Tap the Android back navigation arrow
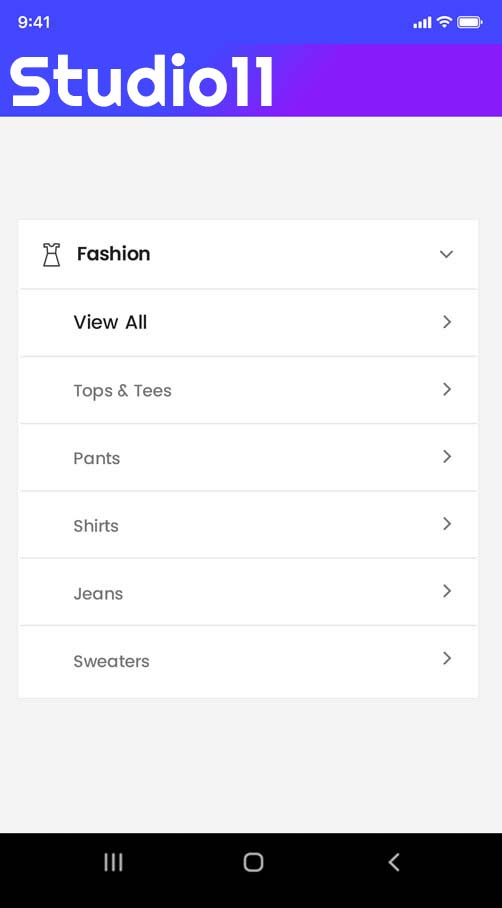502x908 pixels. 394,862
